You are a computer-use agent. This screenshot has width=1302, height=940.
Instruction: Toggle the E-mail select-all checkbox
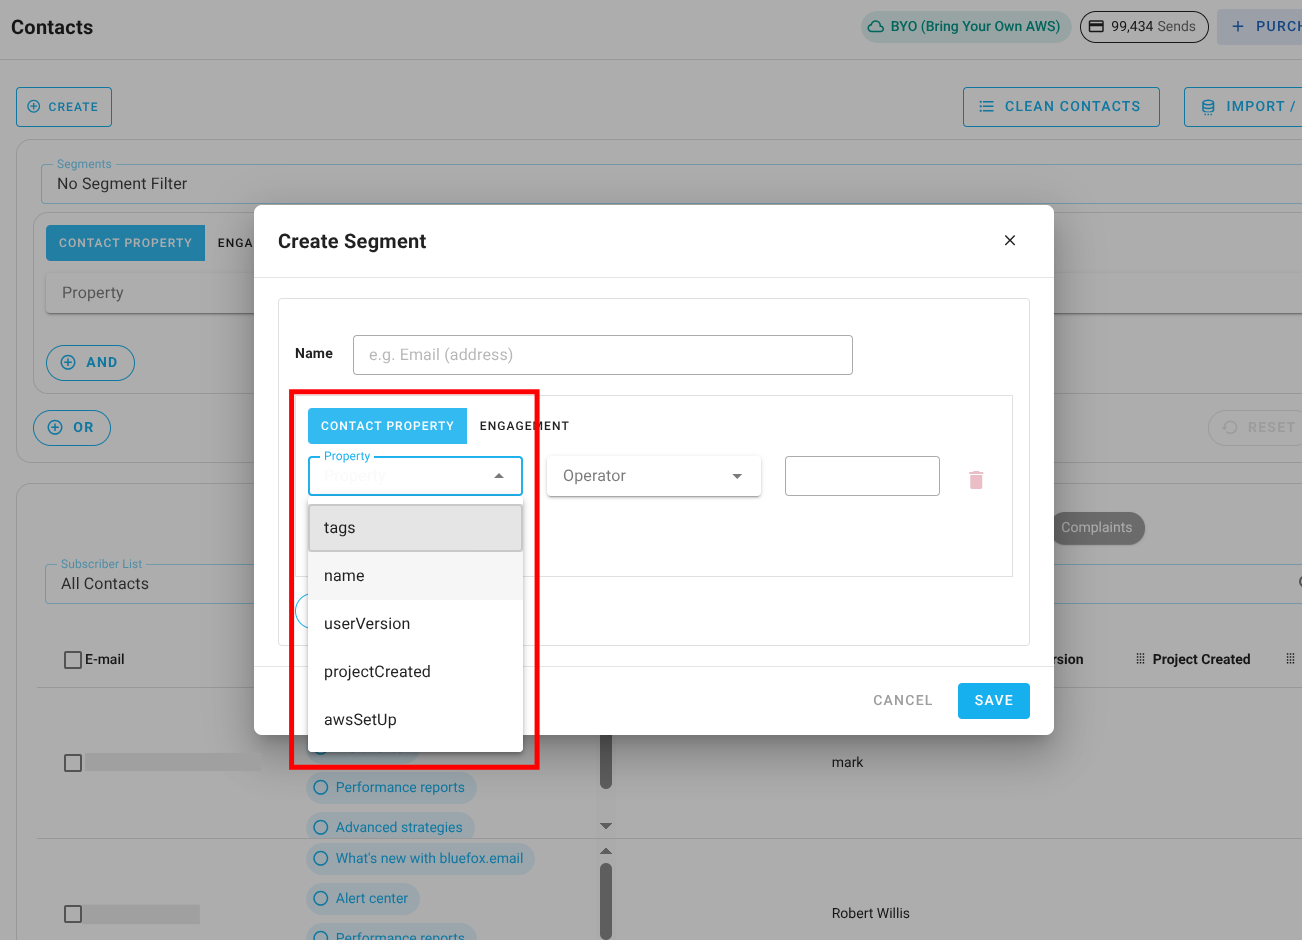73,660
